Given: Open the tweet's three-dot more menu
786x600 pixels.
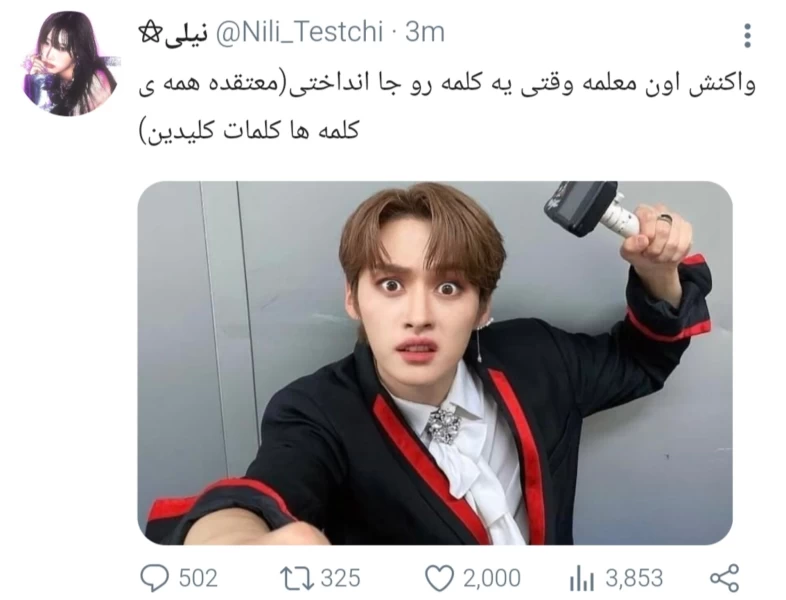Looking at the screenshot, I should 747,36.
